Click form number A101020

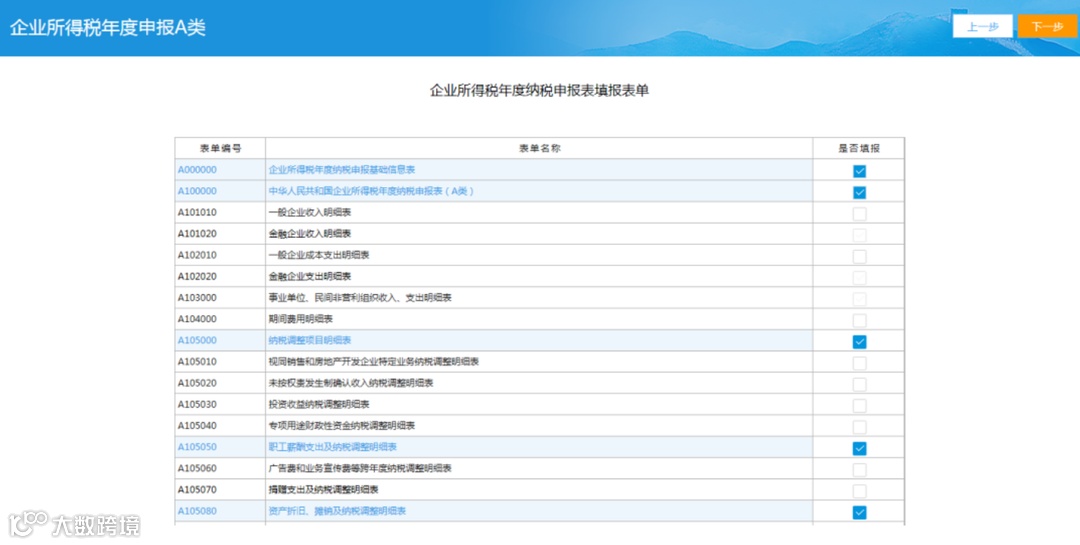pos(197,234)
